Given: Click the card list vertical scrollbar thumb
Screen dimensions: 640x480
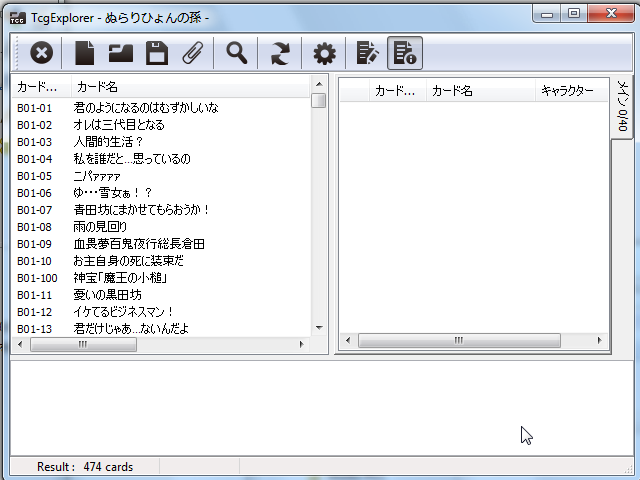Looking at the screenshot, I should [318, 100].
